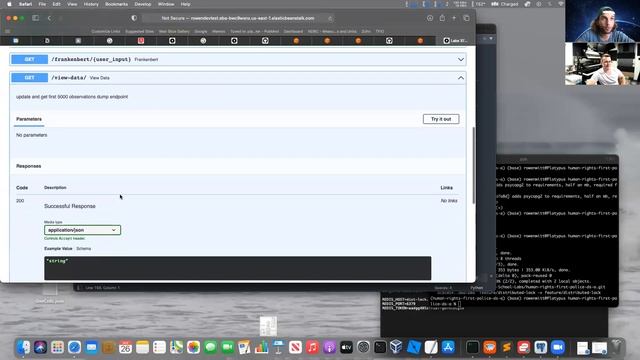Open System Preferences from the Dock
This screenshot has height=360, width=640.
point(363,347)
